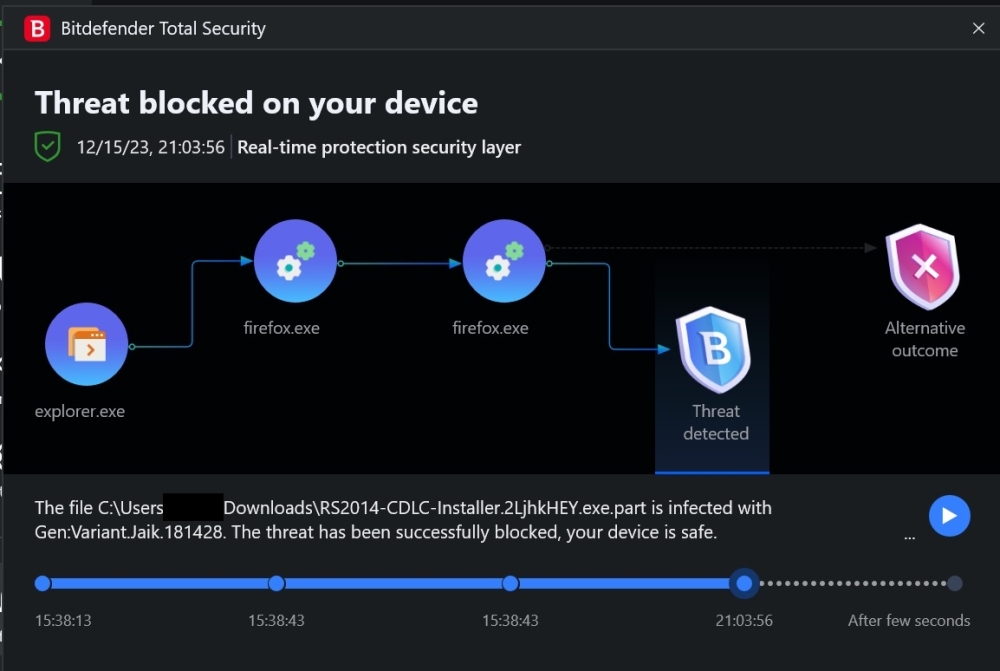
Task: Expand the threat description with the ellipsis
Action: click(x=909, y=537)
